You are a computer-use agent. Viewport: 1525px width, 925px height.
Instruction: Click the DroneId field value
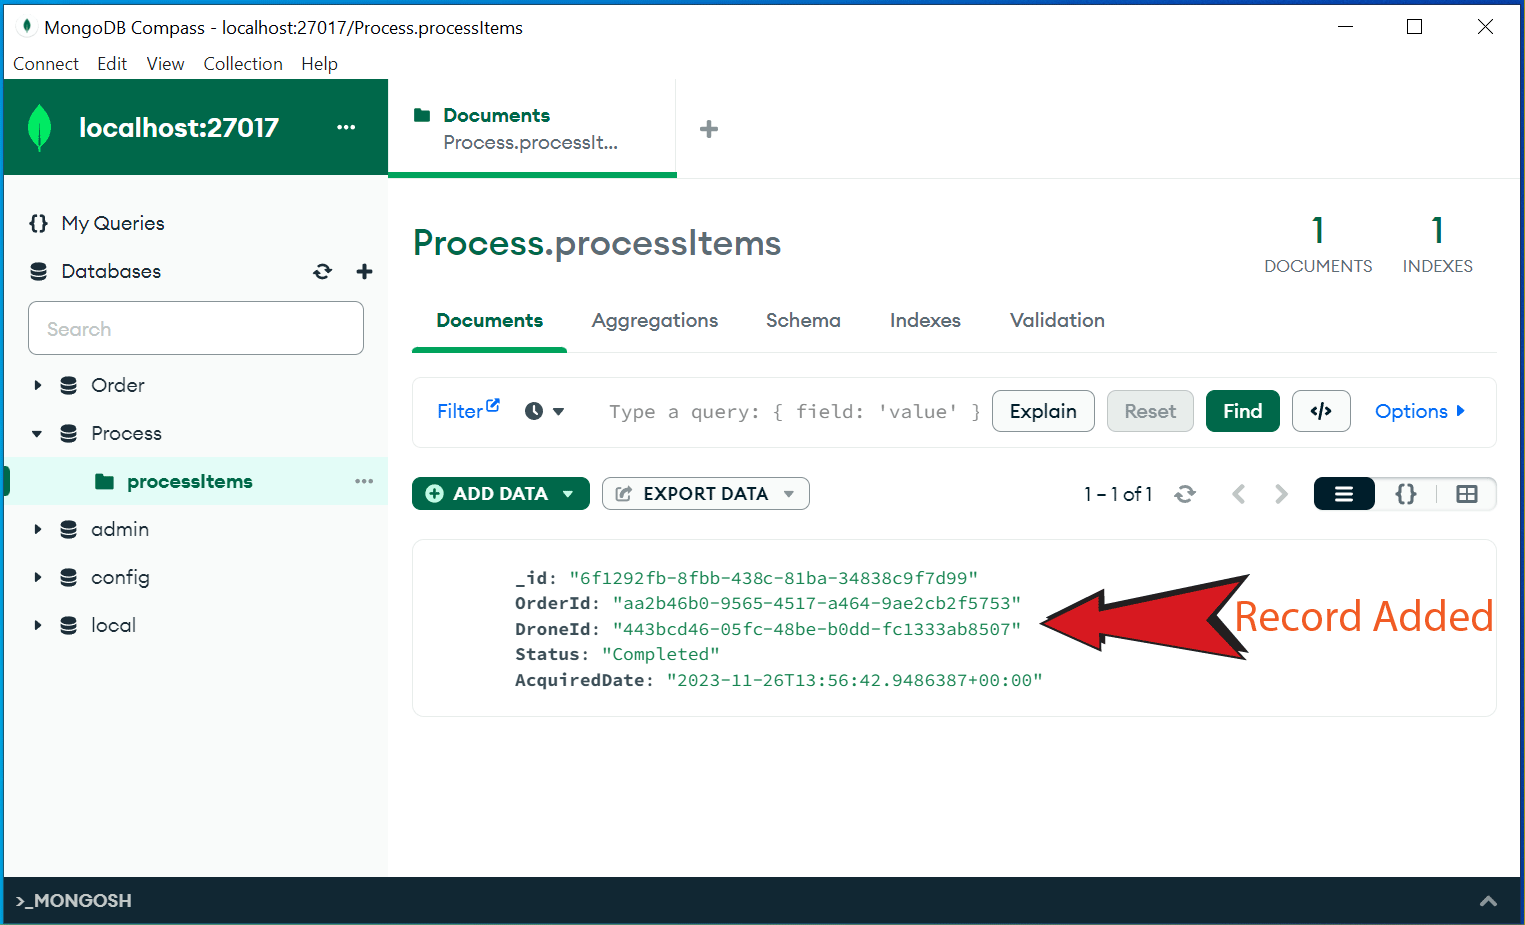(817, 629)
